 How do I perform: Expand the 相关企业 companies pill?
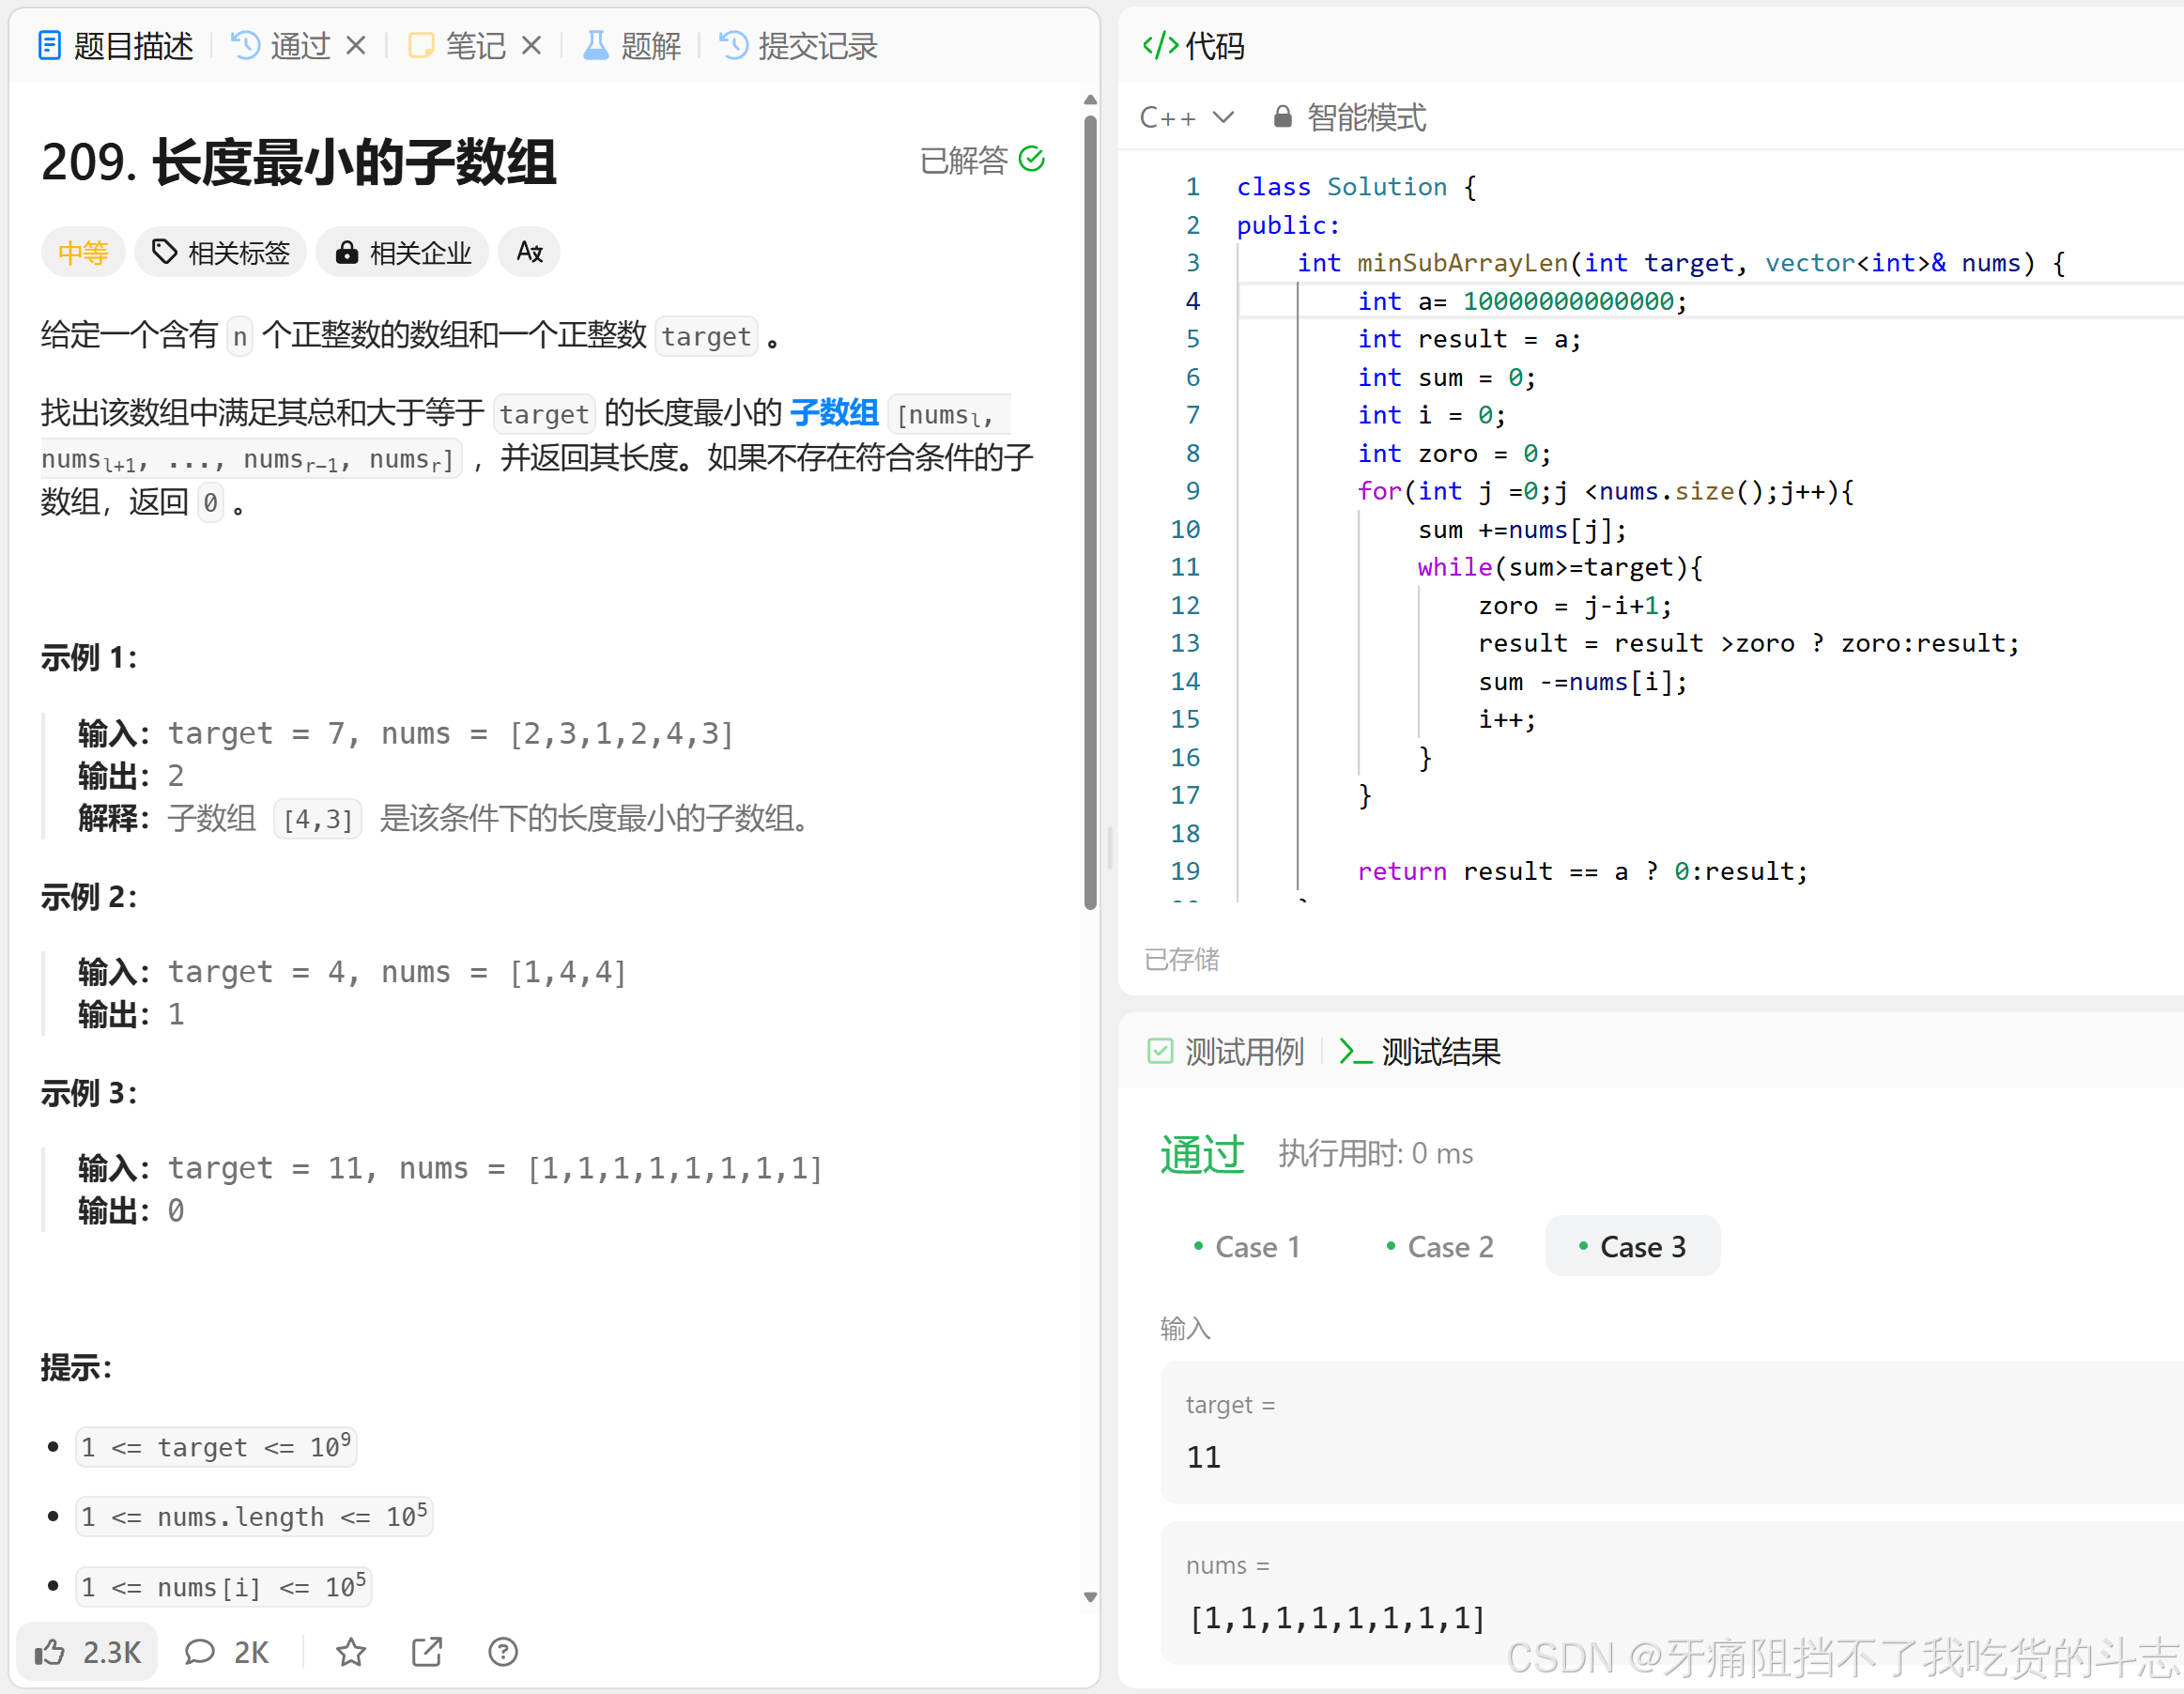[x=403, y=252]
